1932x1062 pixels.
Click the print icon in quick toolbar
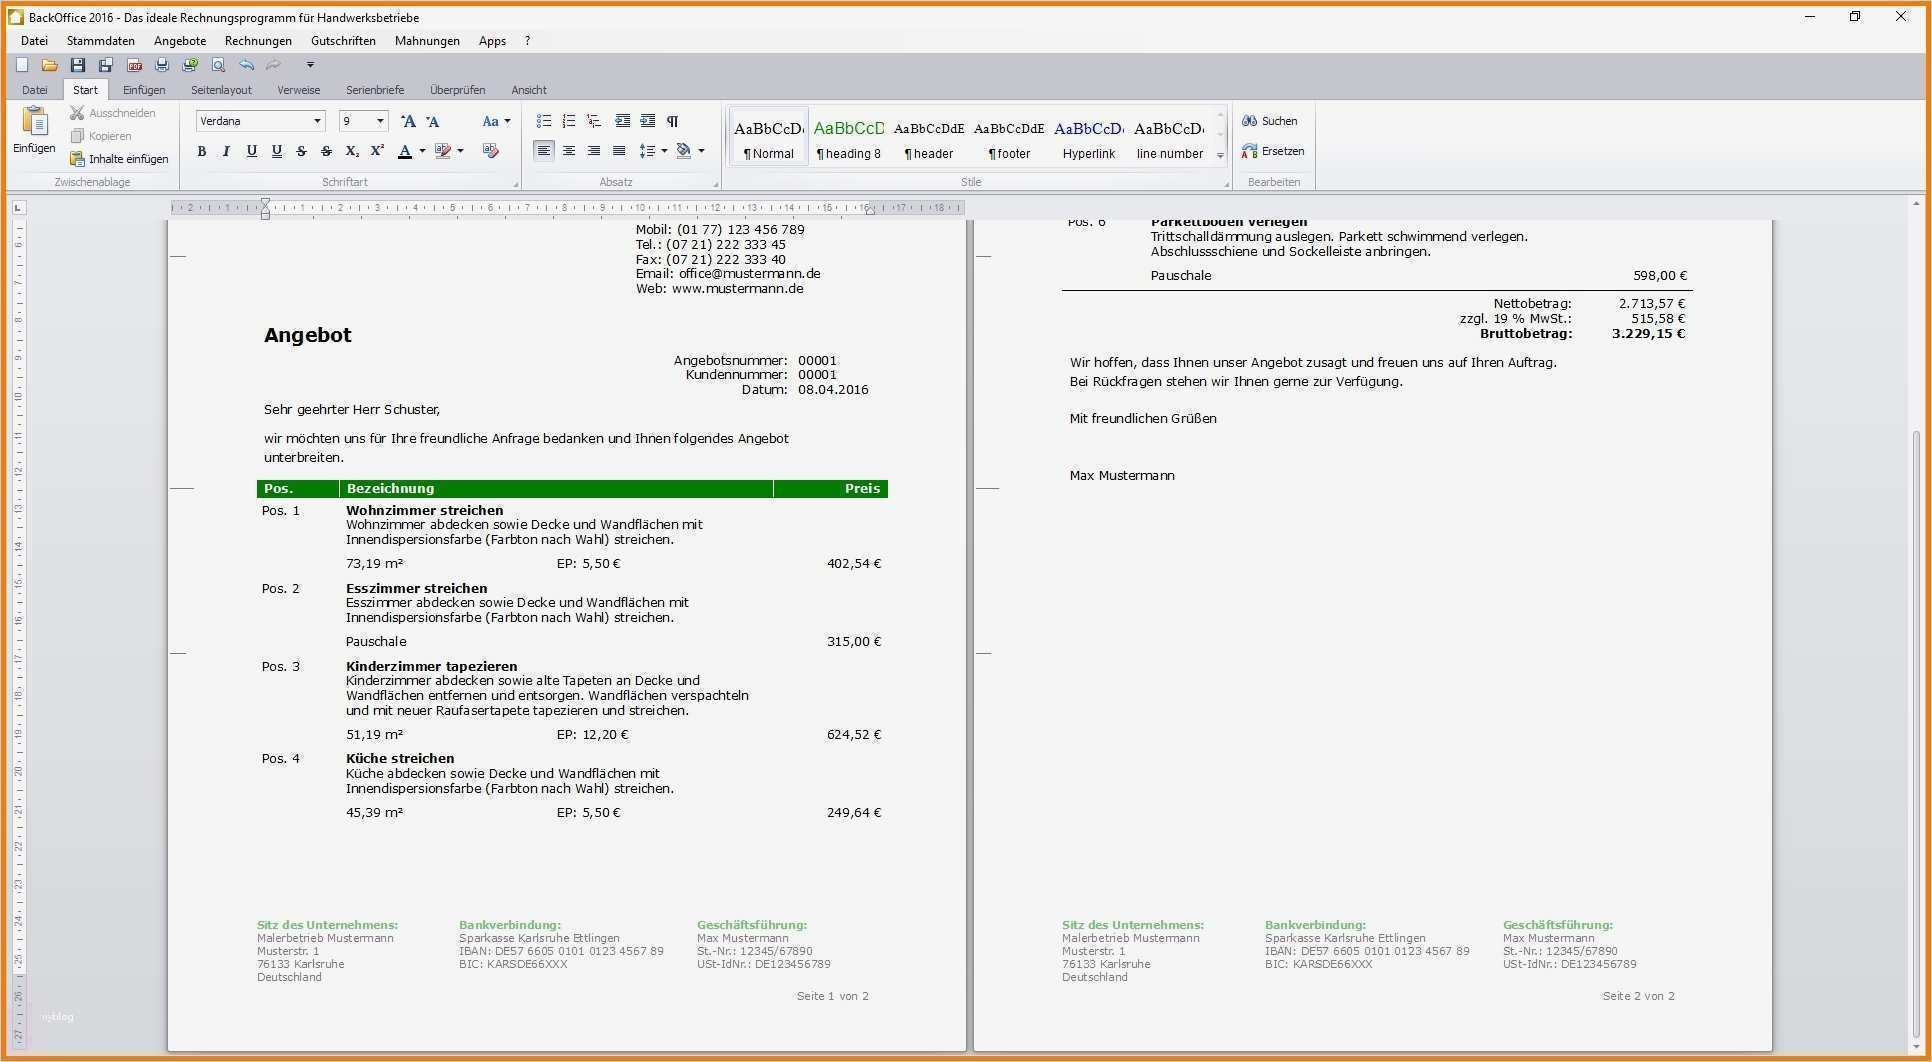(162, 65)
